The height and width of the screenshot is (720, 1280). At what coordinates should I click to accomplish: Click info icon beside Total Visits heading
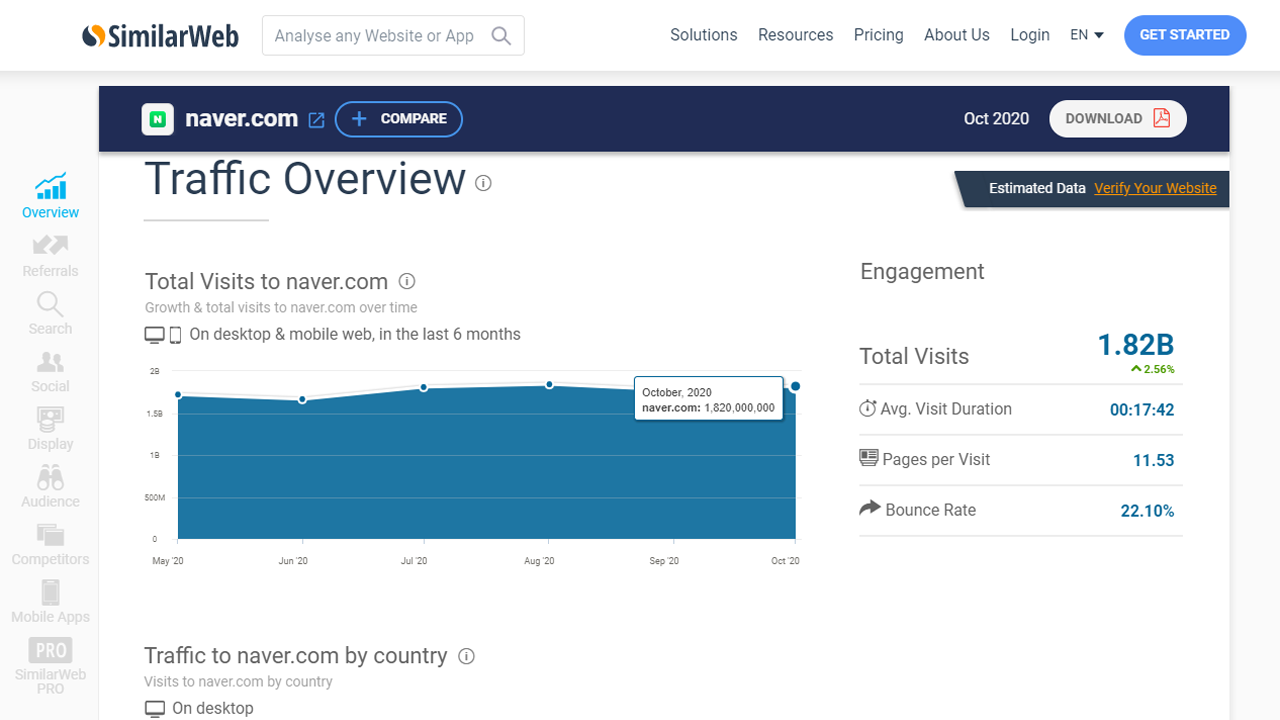[407, 281]
